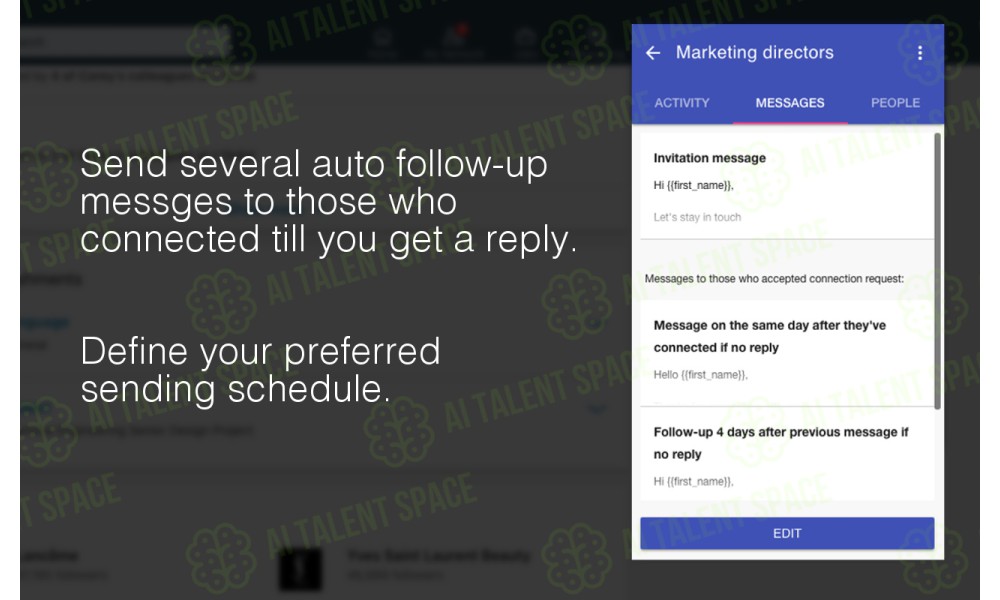Click blurred notification icon with red badge

(457, 38)
